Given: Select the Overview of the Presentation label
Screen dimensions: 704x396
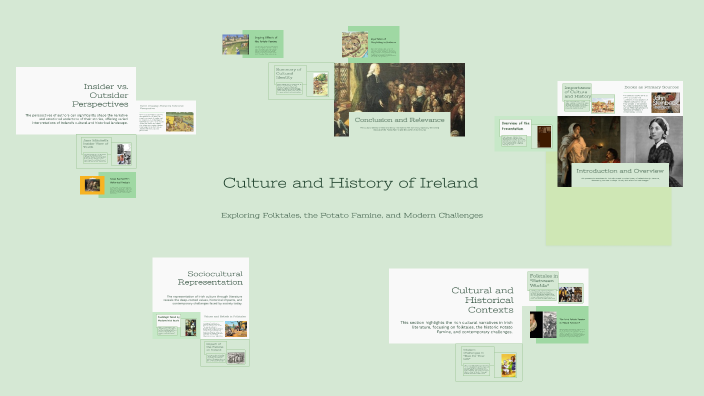Looking at the screenshot, I should pos(515,126).
